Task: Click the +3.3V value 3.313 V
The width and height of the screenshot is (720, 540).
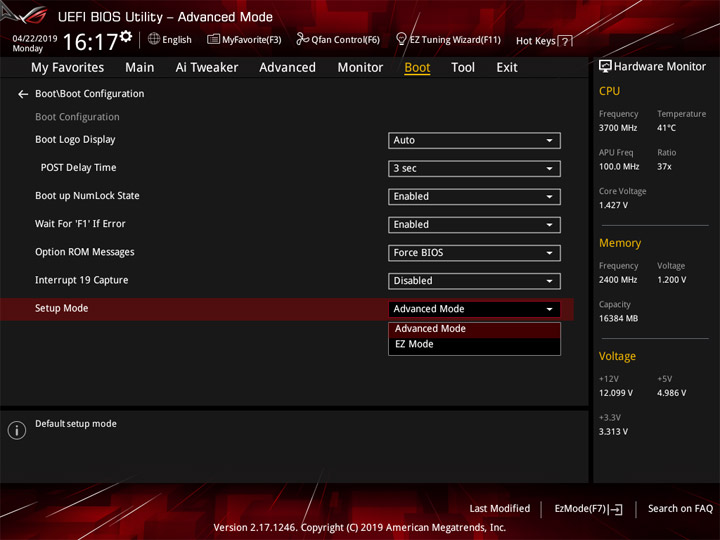Action: [x=613, y=432]
